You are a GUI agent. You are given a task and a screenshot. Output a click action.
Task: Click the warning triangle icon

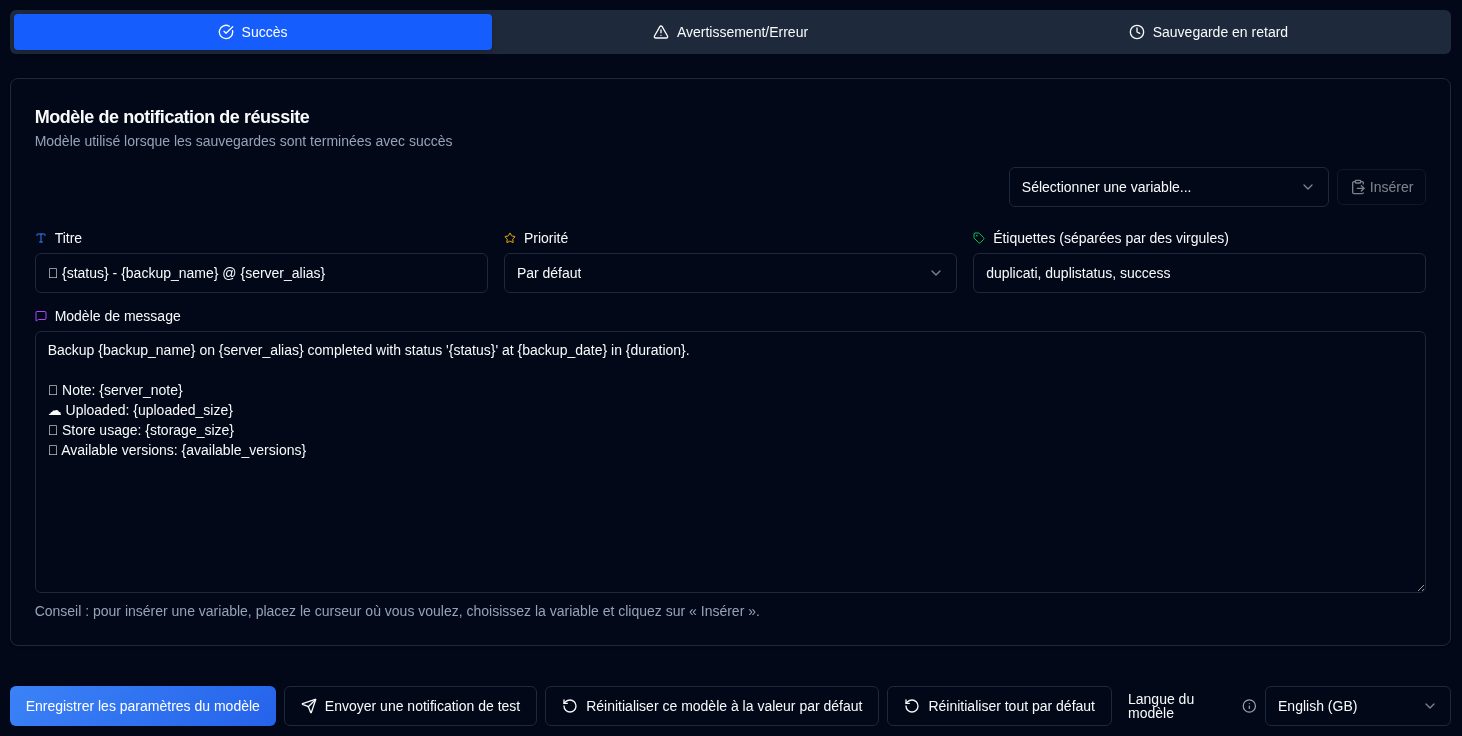coord(661,32)
